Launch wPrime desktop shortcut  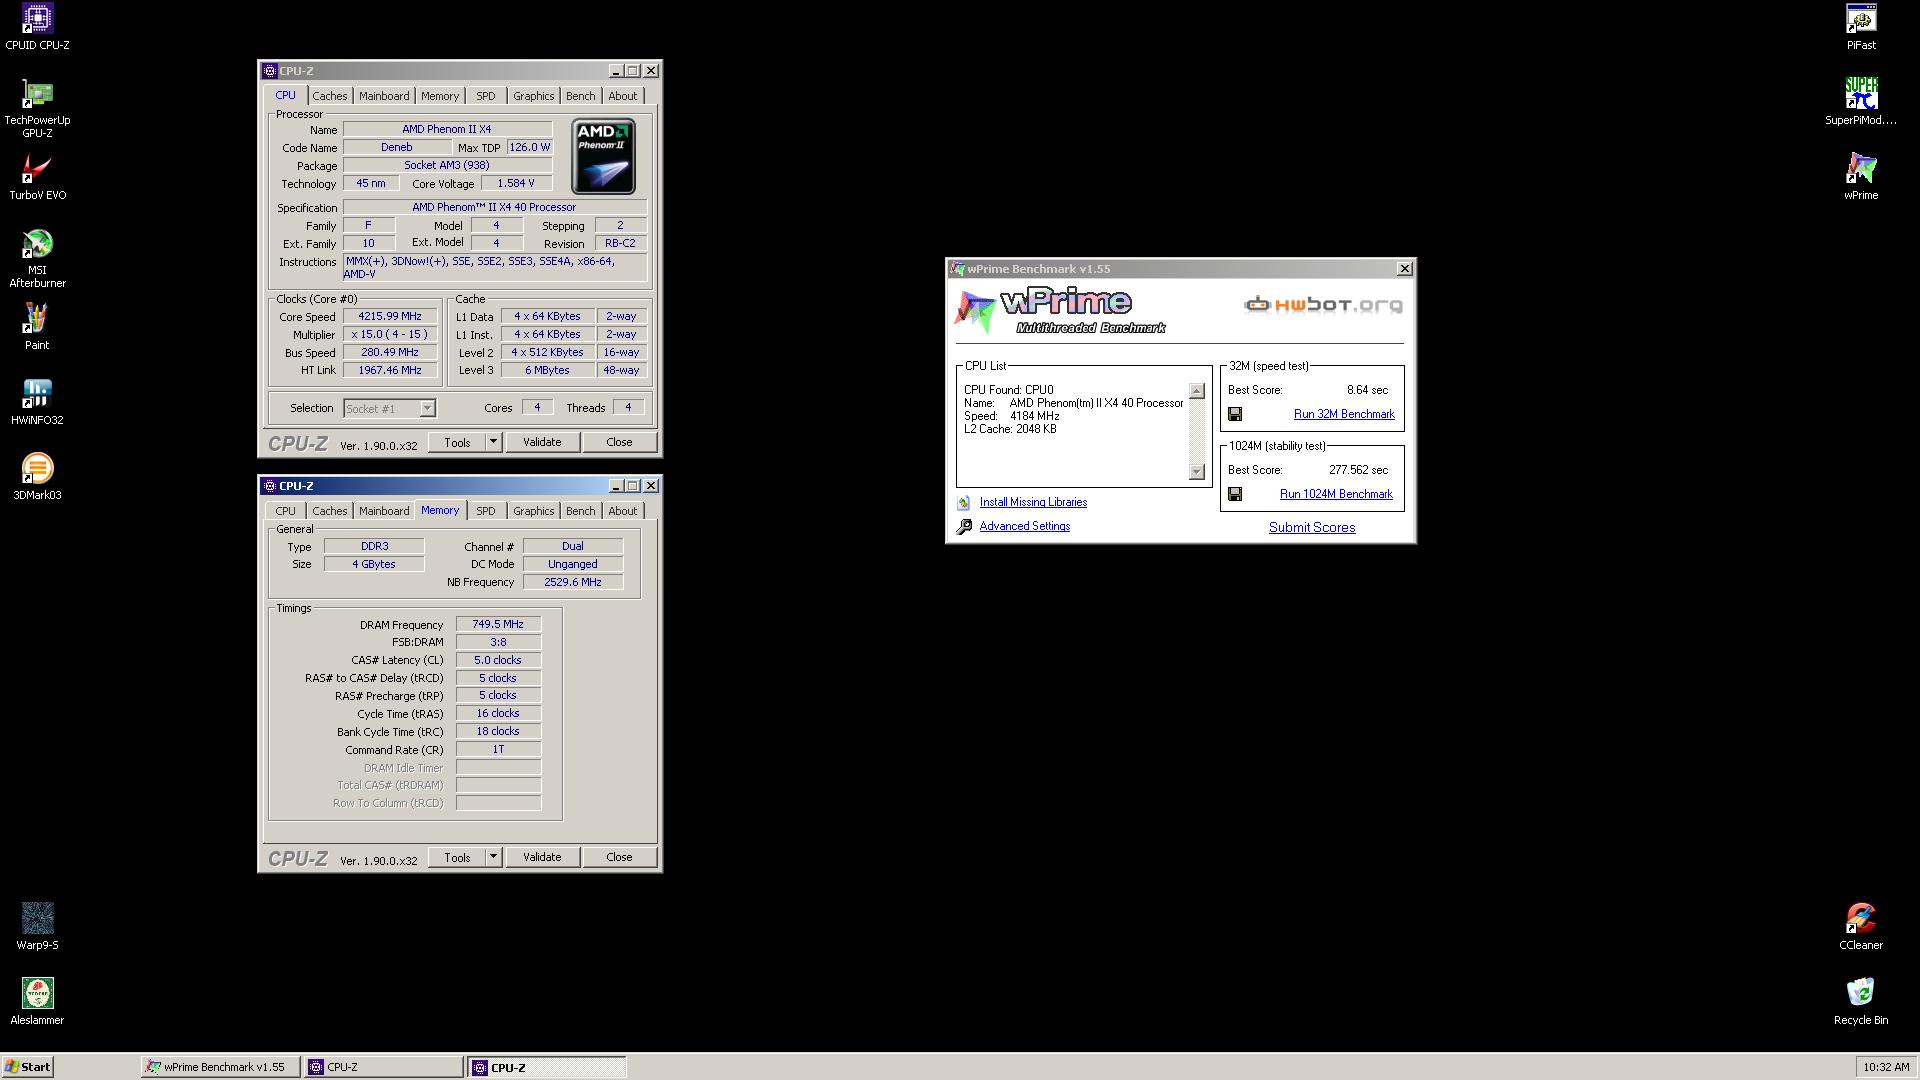click(1861, 177)
